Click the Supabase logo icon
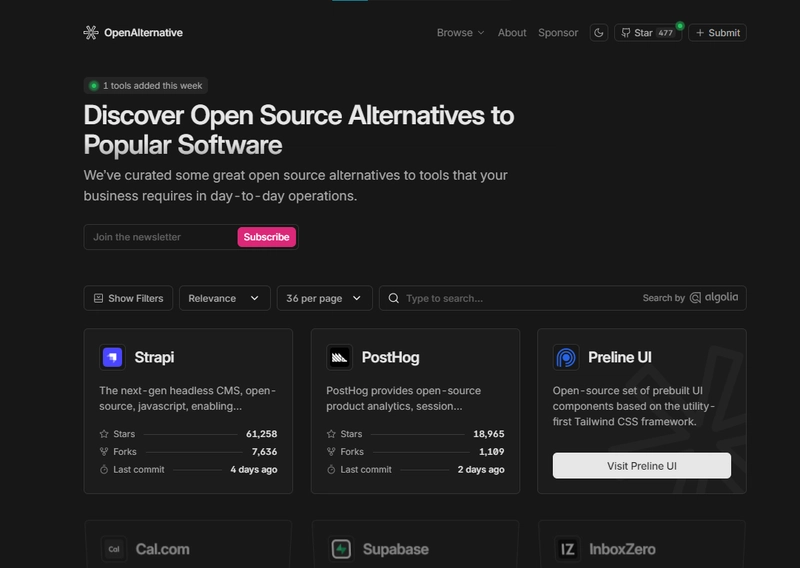 point(341,549)
